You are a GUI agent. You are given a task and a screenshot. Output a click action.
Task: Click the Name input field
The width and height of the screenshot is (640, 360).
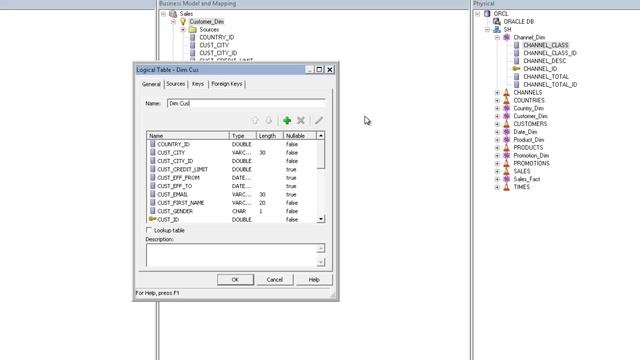tap(246, 103)
